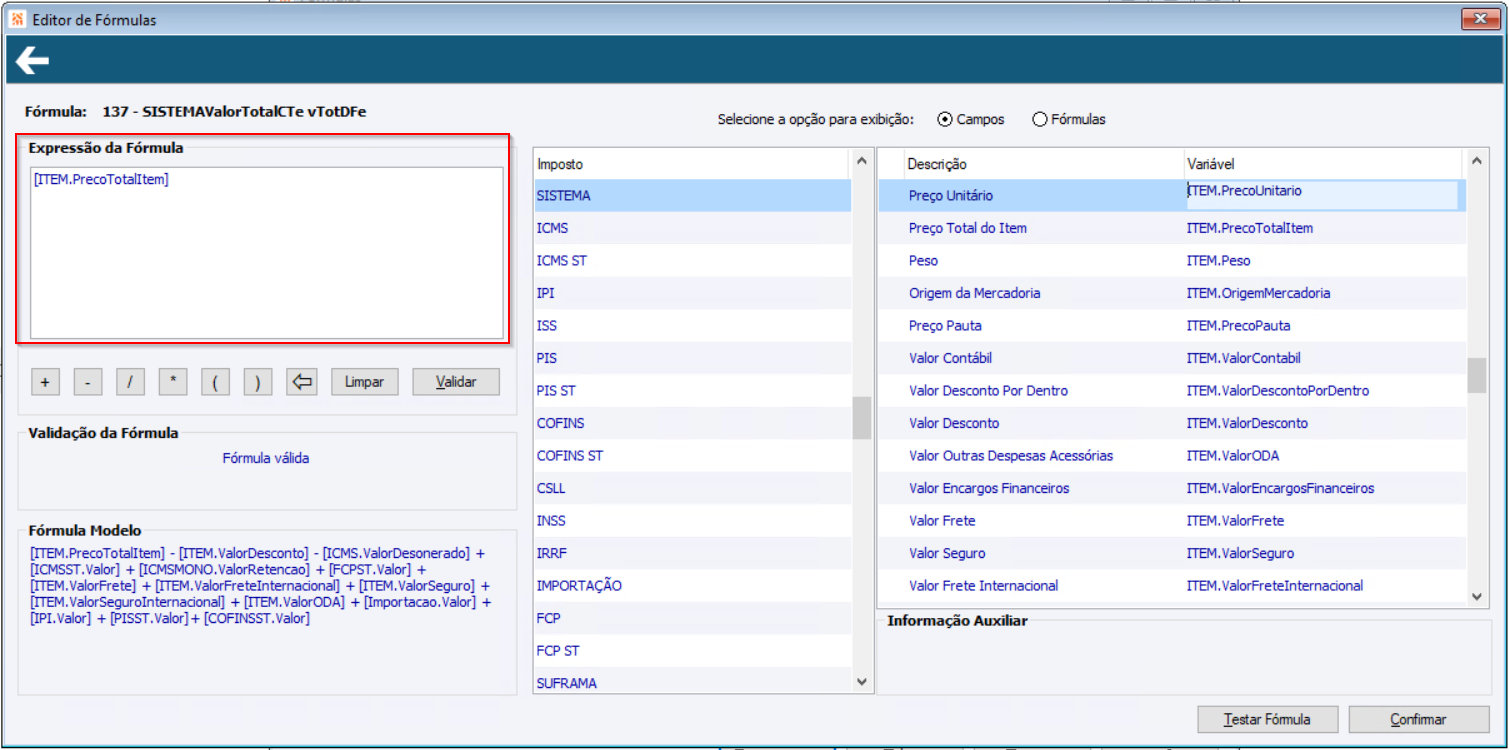Screen dimensions: 1509x750
Task: Insert the division slash operator
Action: pyautogui.click(x=131, y=382)
